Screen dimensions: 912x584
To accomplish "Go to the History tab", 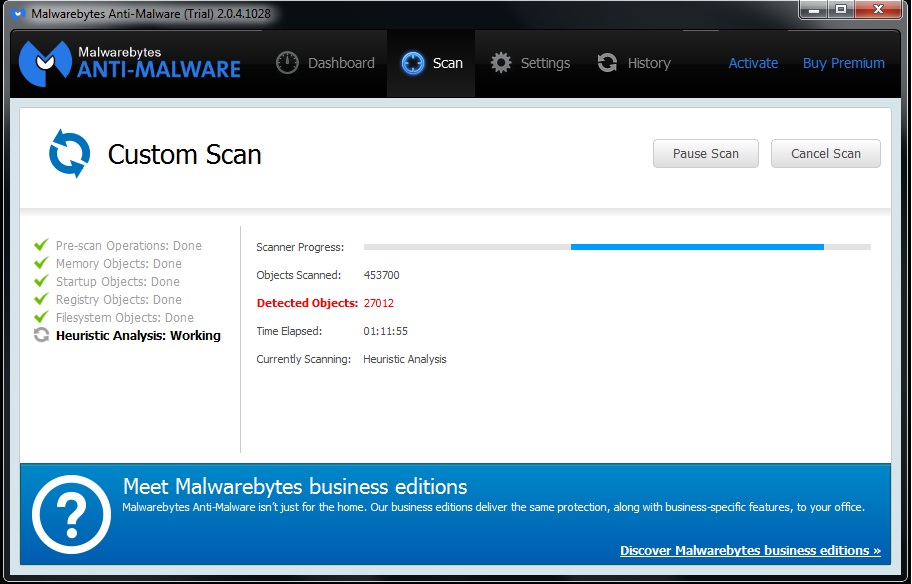I will (x=634, y=63).
